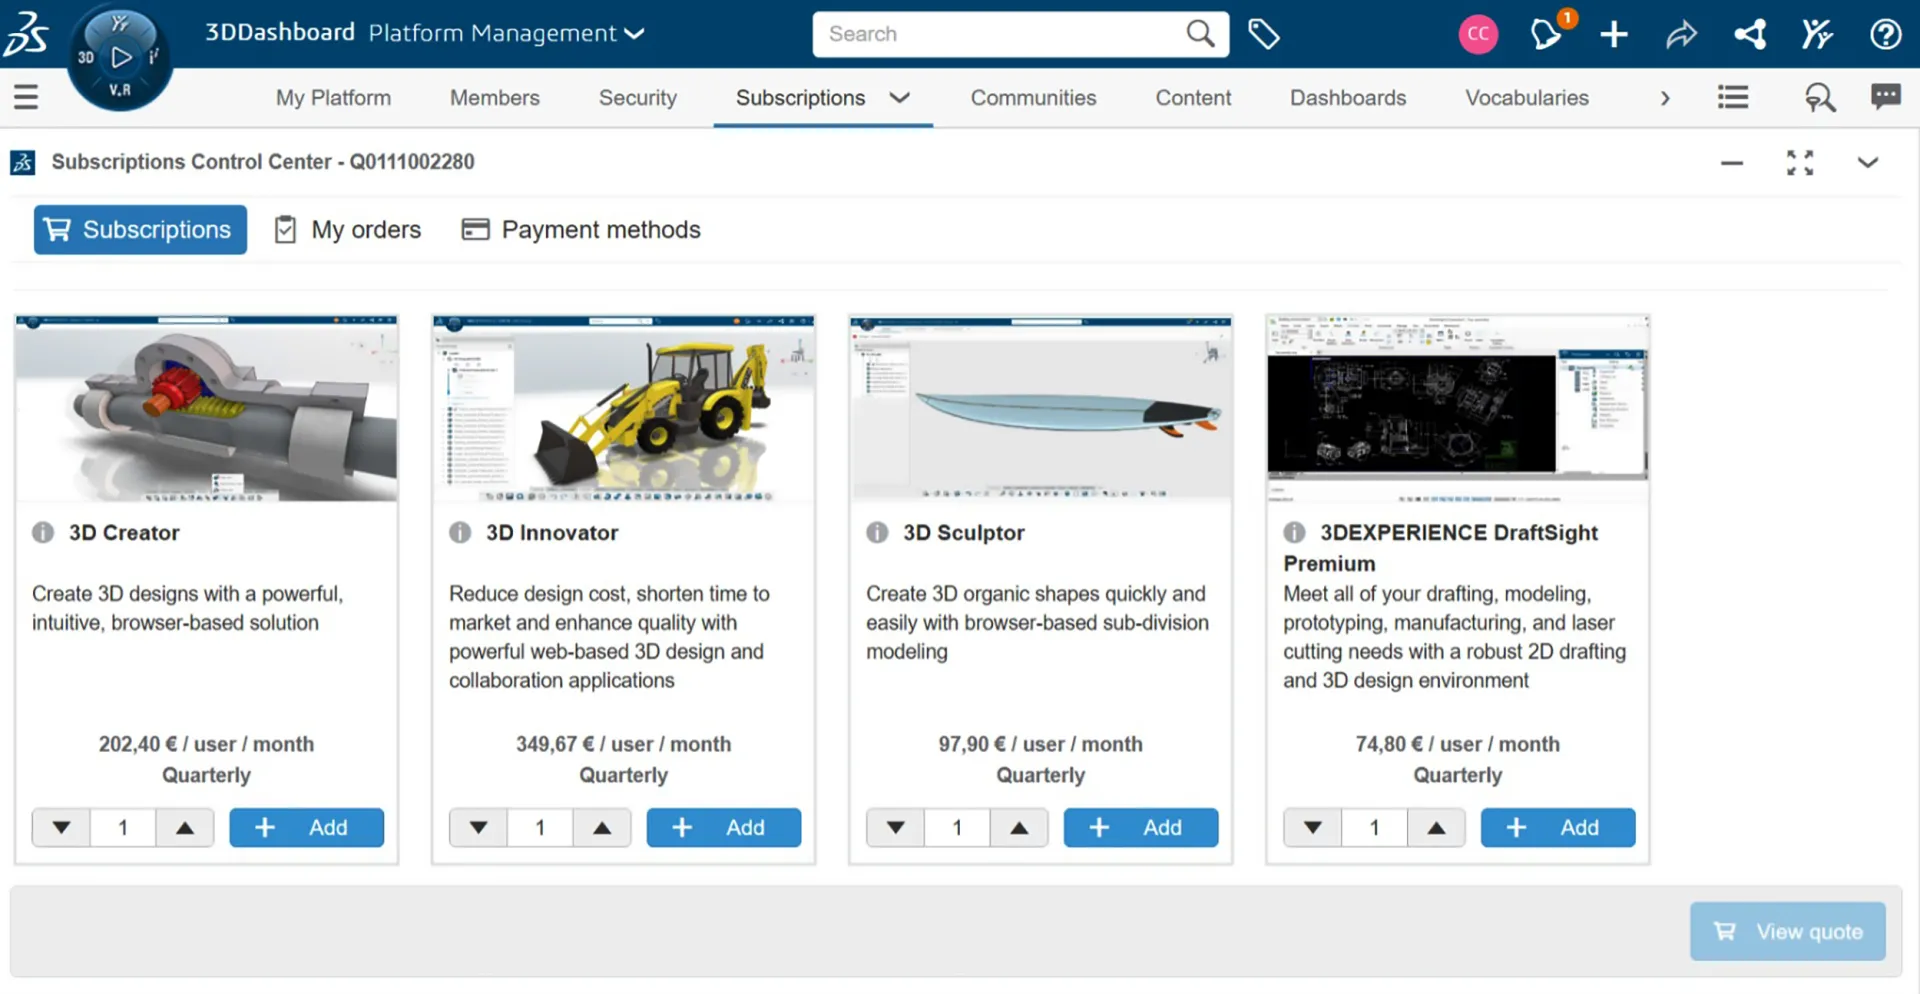Open the chat bubble icon on right
Viewport: 1920px width, 994px height.
point(1885,97)
